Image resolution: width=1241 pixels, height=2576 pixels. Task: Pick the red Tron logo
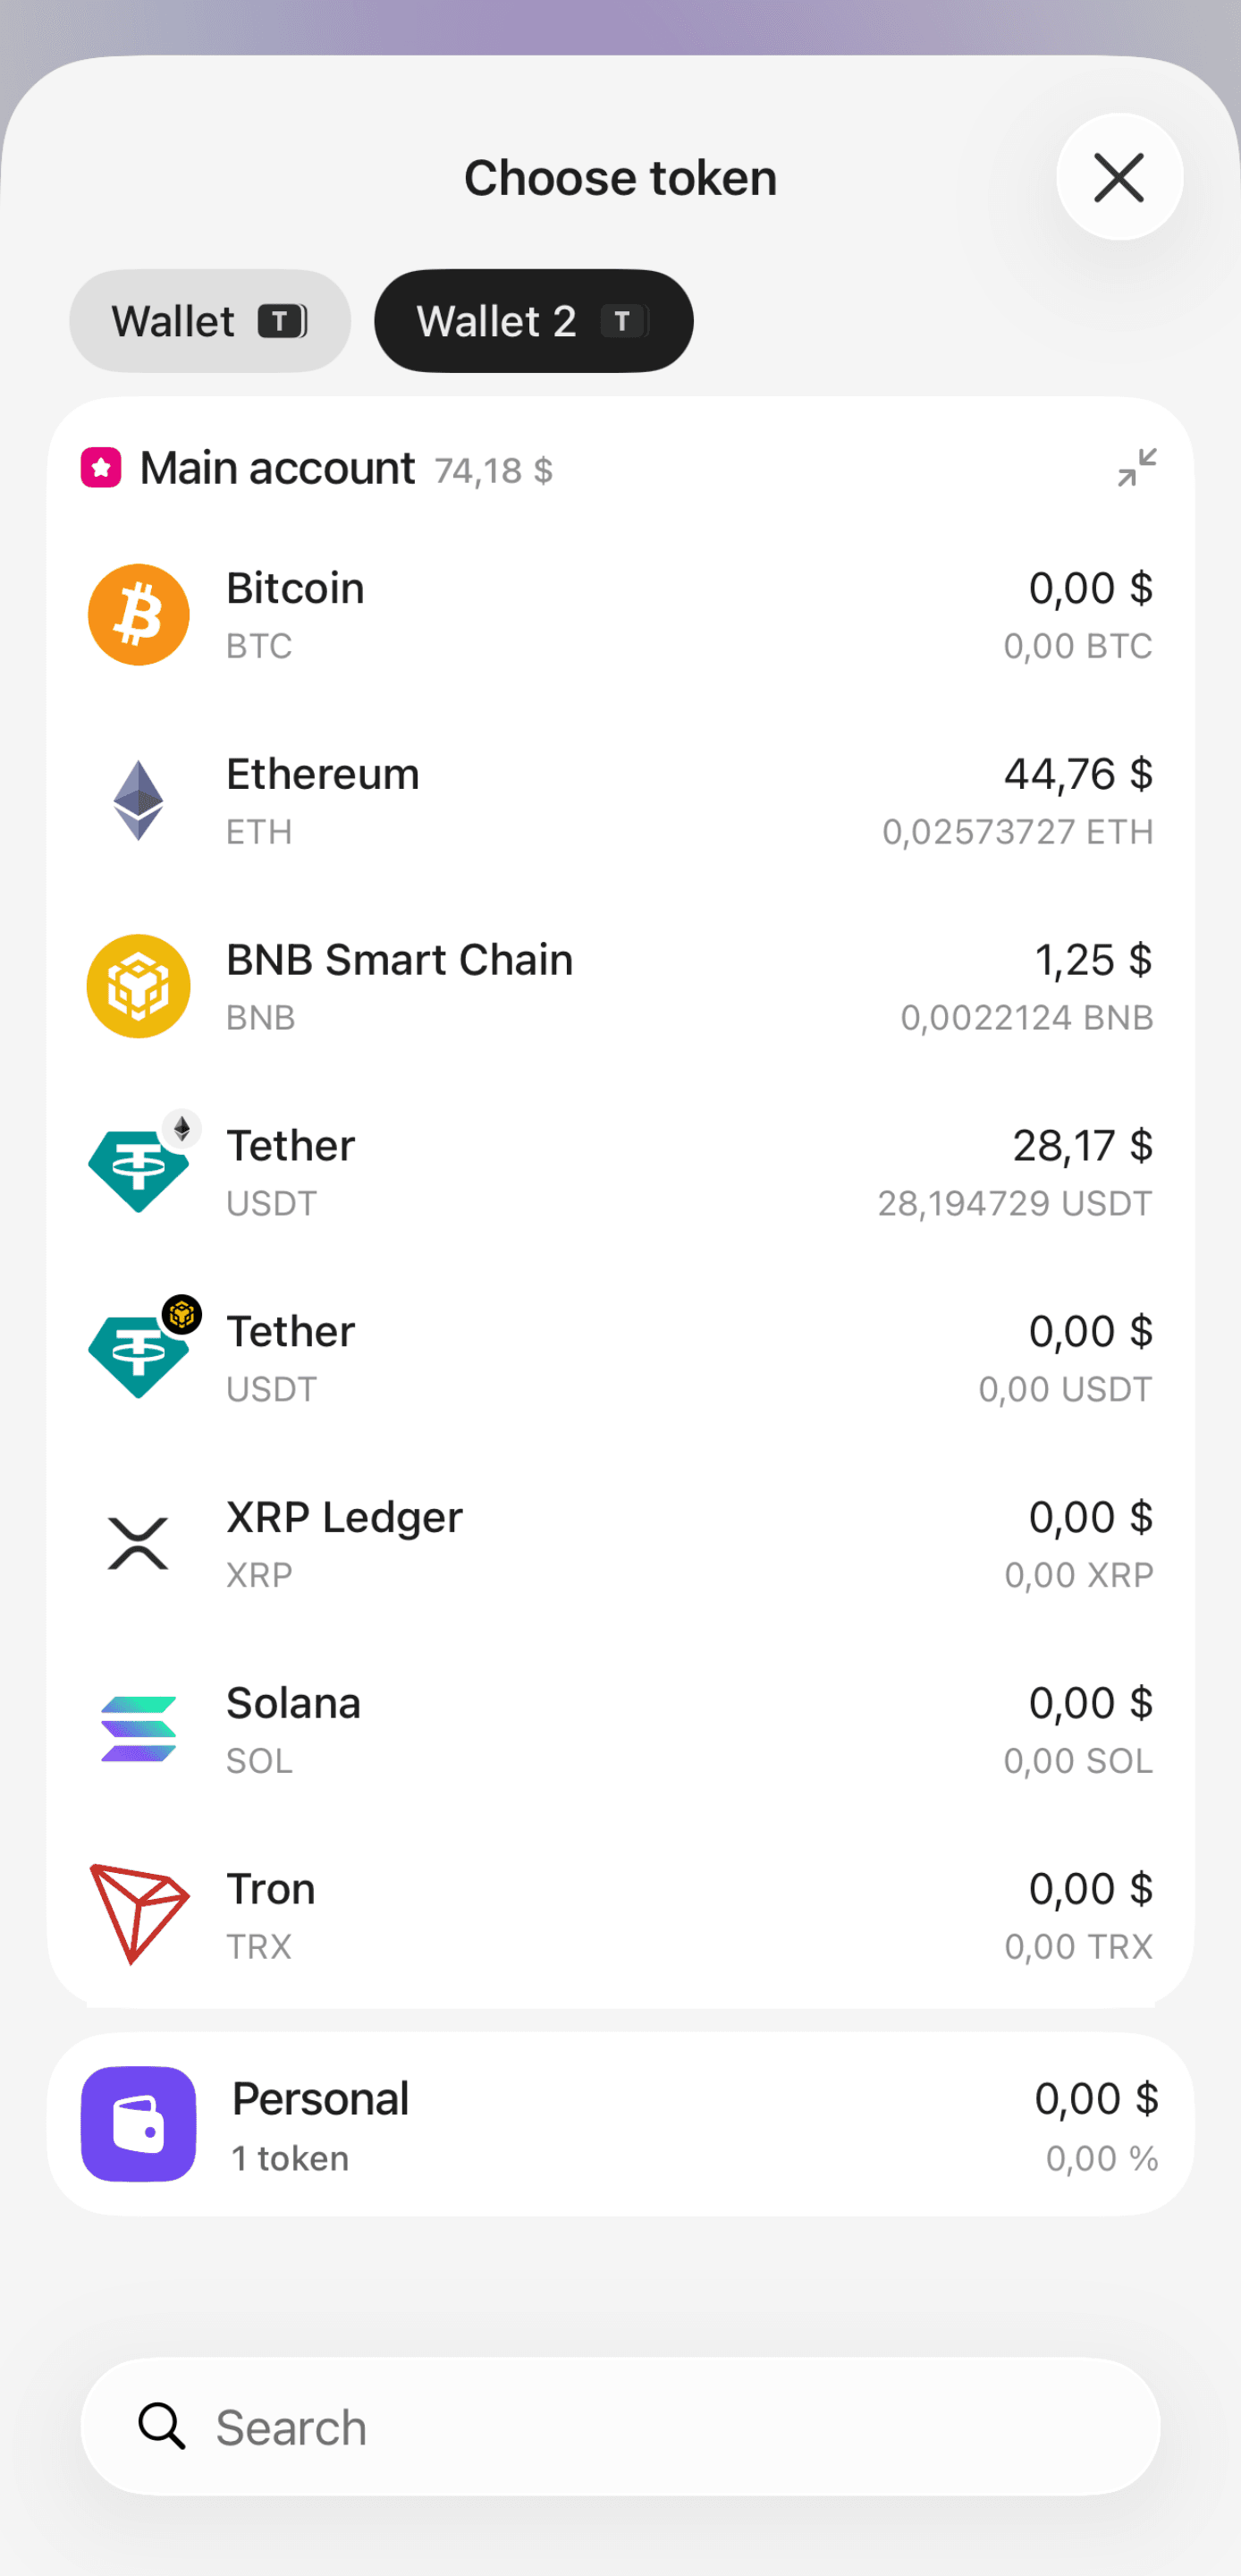(x=139, y=1914)
